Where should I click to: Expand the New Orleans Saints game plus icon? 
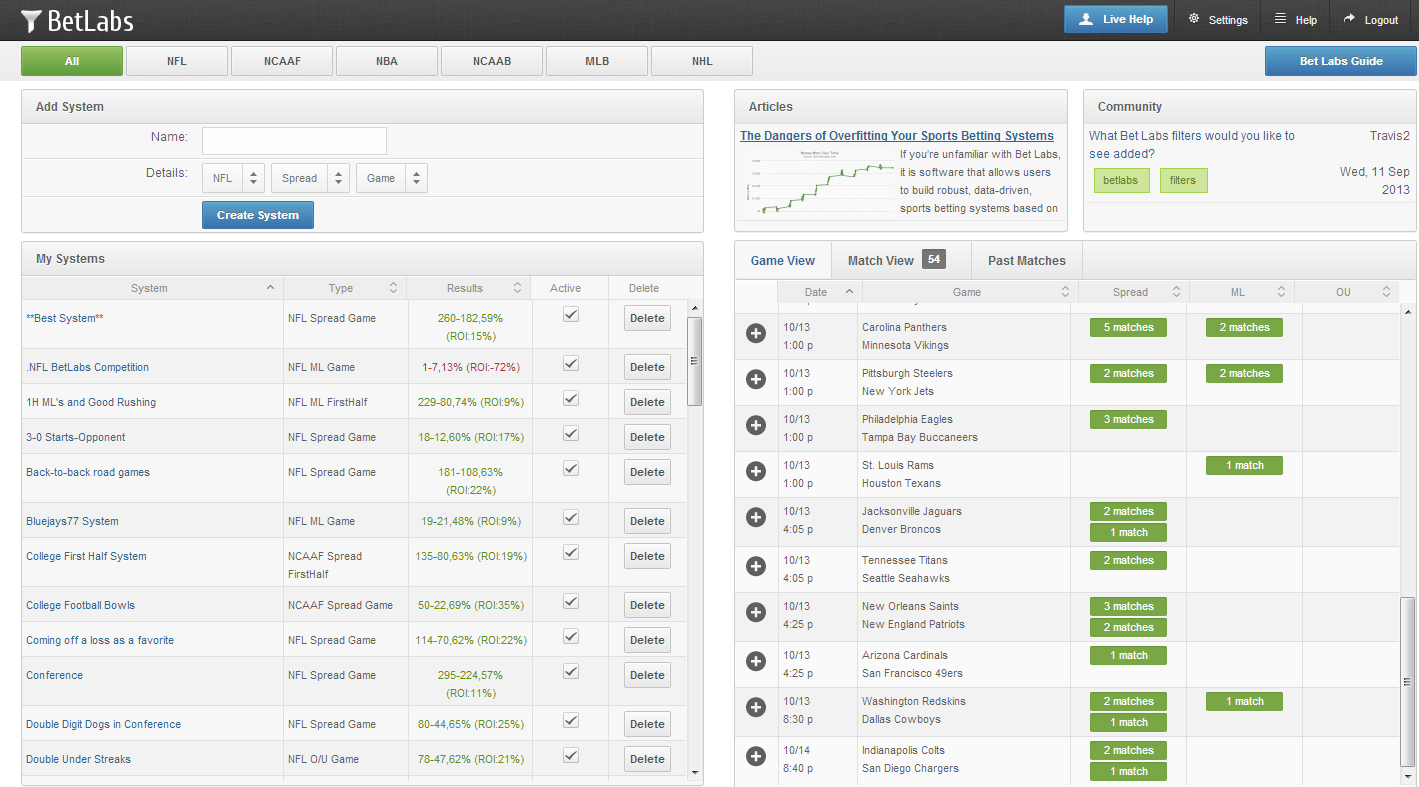756,612
